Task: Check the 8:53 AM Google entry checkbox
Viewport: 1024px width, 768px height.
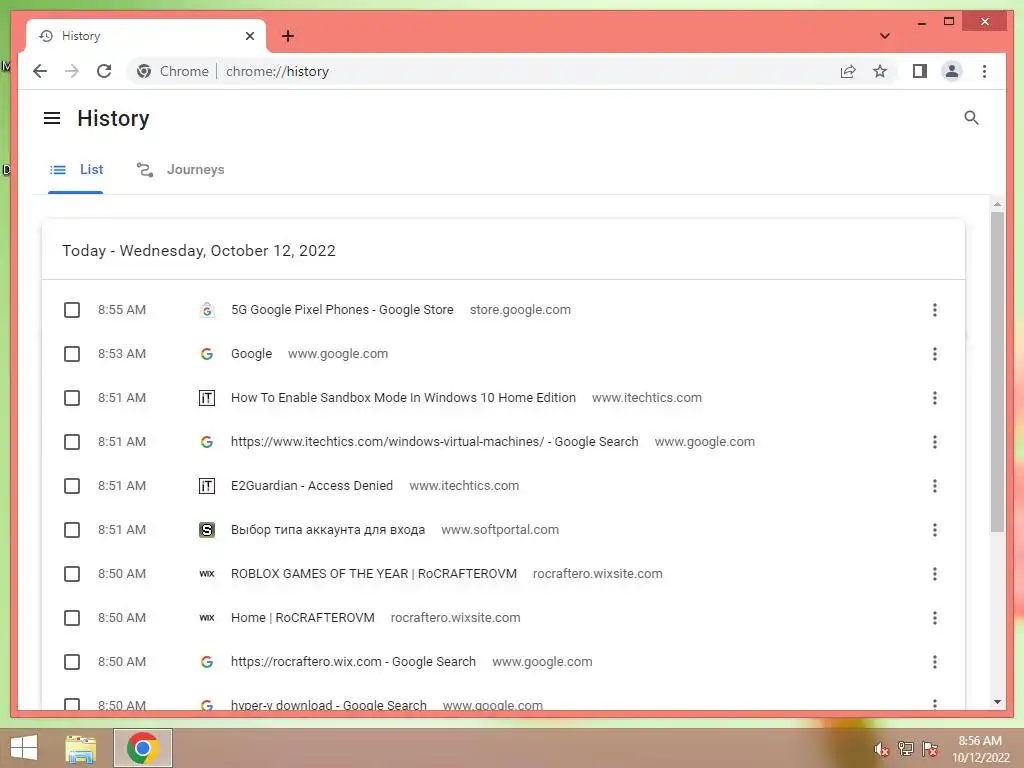Action: click(x=72, y=354)
